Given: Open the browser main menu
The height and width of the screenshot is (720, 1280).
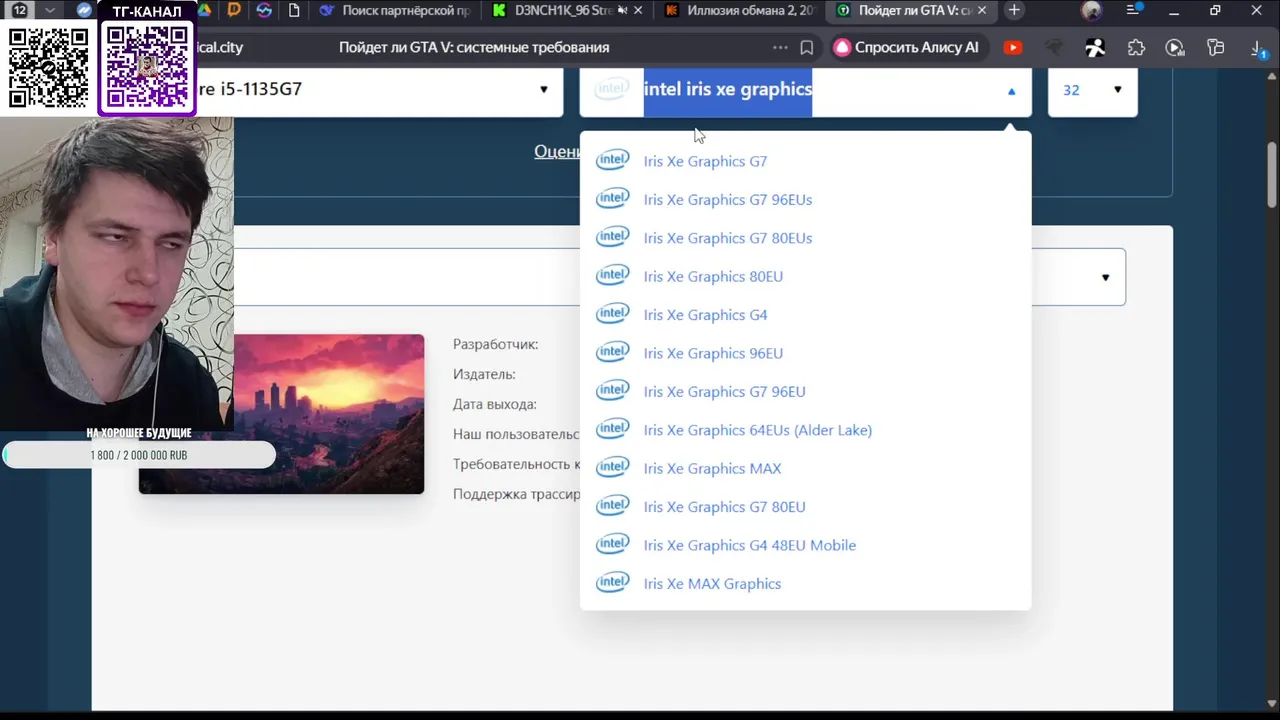Looking at the screenshot, I should pos(1133,10).
